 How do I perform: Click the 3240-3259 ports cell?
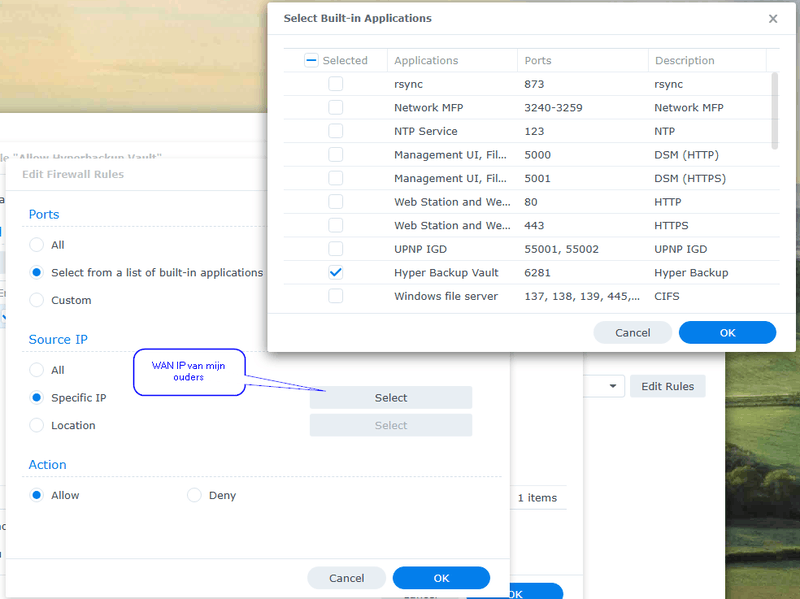click(x=553, y=107)
